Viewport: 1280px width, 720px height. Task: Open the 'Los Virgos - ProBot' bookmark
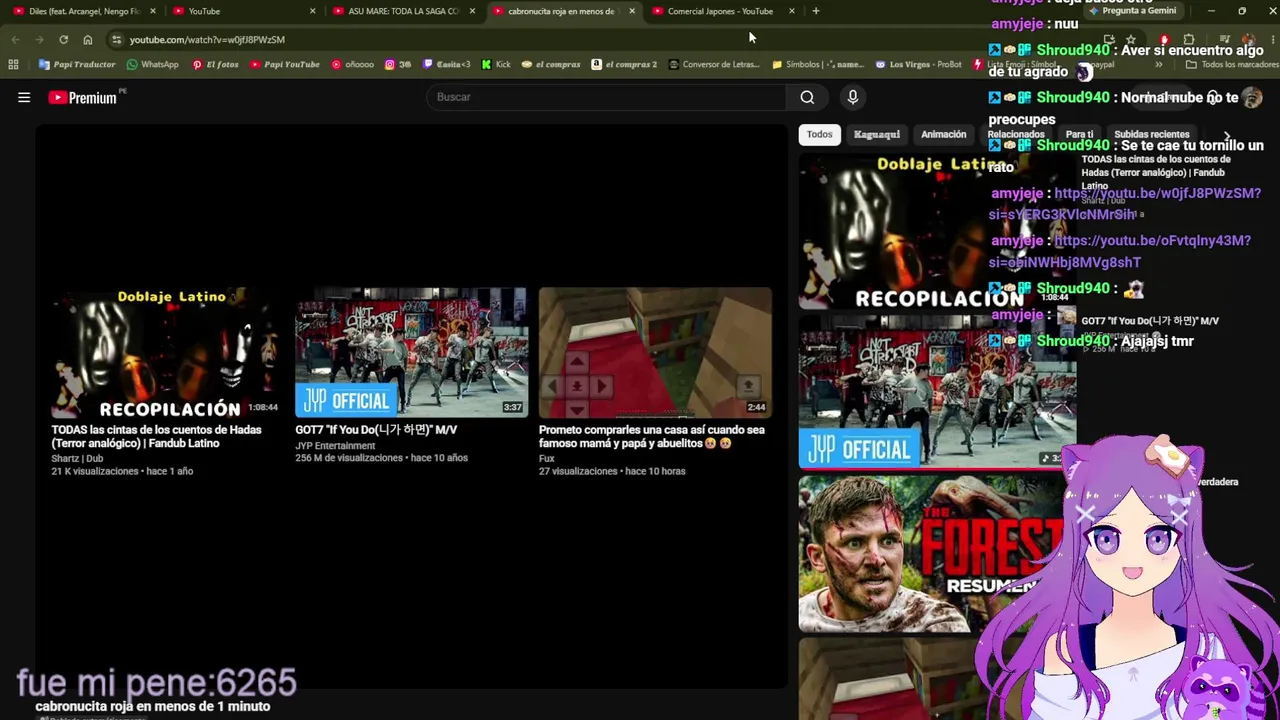[x=918, y=64]
